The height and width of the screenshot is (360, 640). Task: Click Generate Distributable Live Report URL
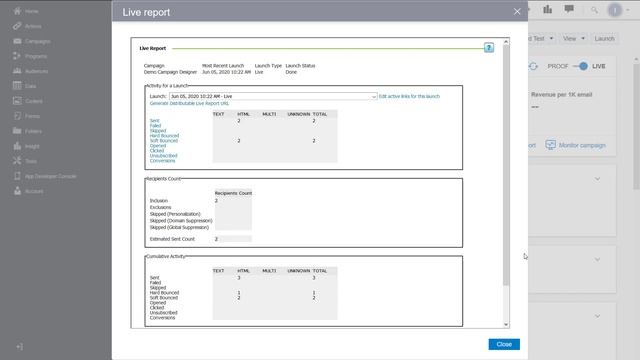(189, 104)
